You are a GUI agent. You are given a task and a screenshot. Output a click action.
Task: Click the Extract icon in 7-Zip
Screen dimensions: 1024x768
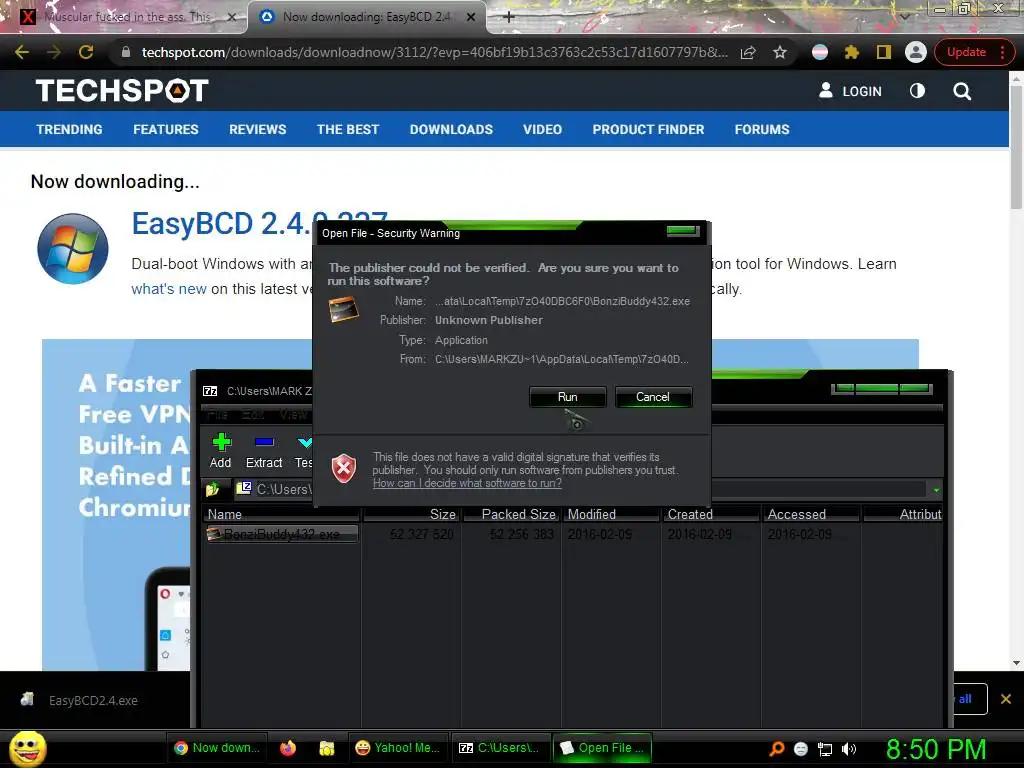[264, 443]
